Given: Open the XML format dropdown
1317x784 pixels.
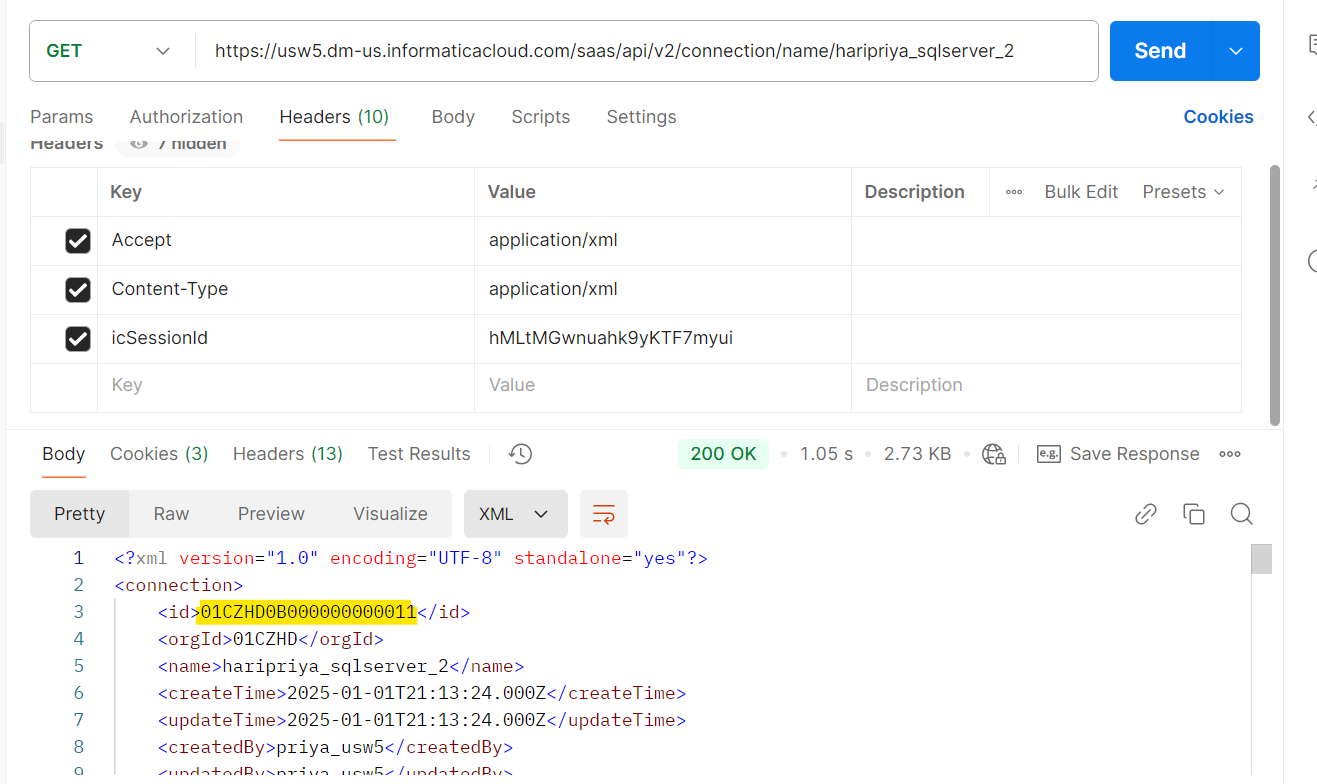Looking at the screenshot, I should tap(515, 514).
